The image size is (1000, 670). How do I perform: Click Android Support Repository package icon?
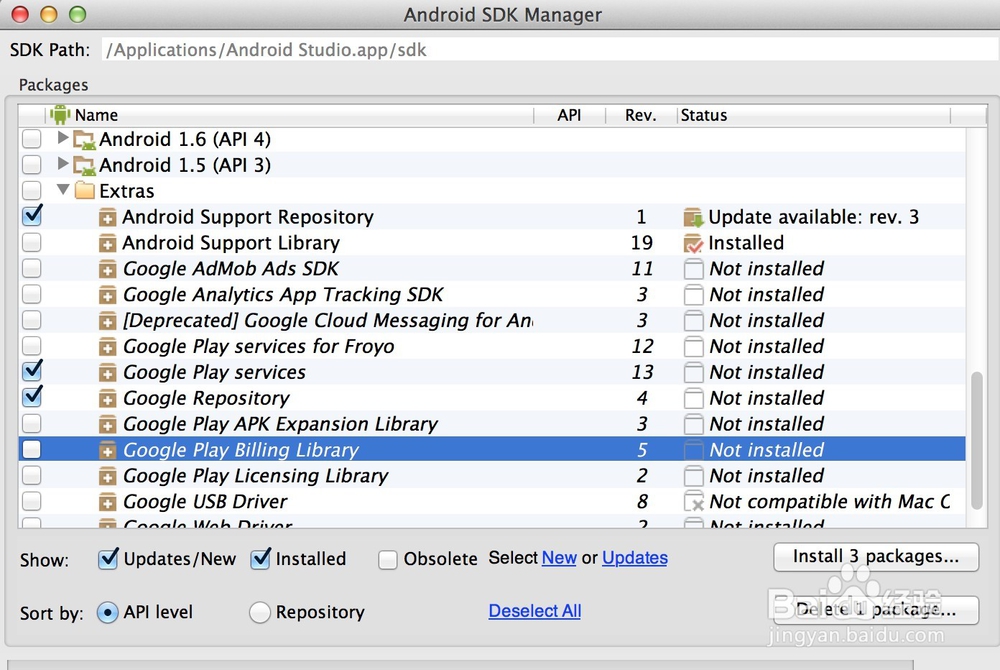107,217
